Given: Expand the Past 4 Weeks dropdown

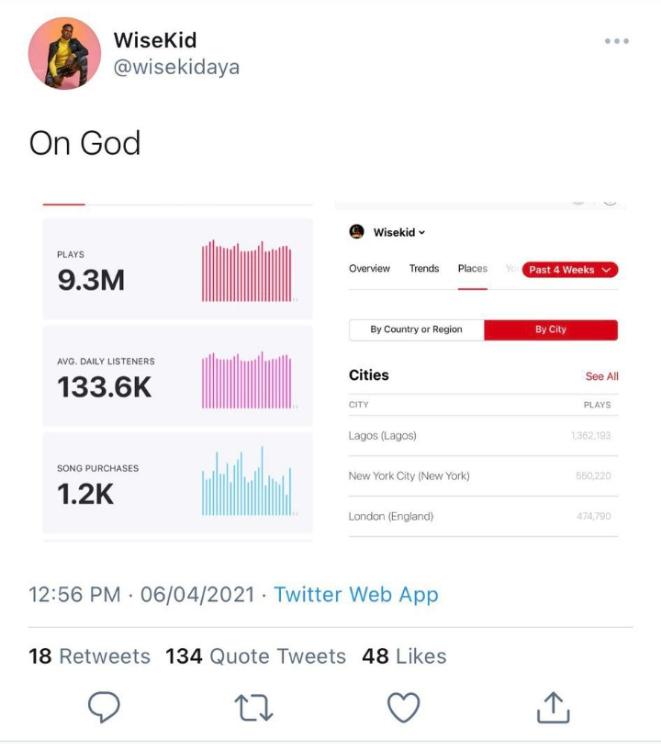Looking at the screenshot, I should point(570,270).
